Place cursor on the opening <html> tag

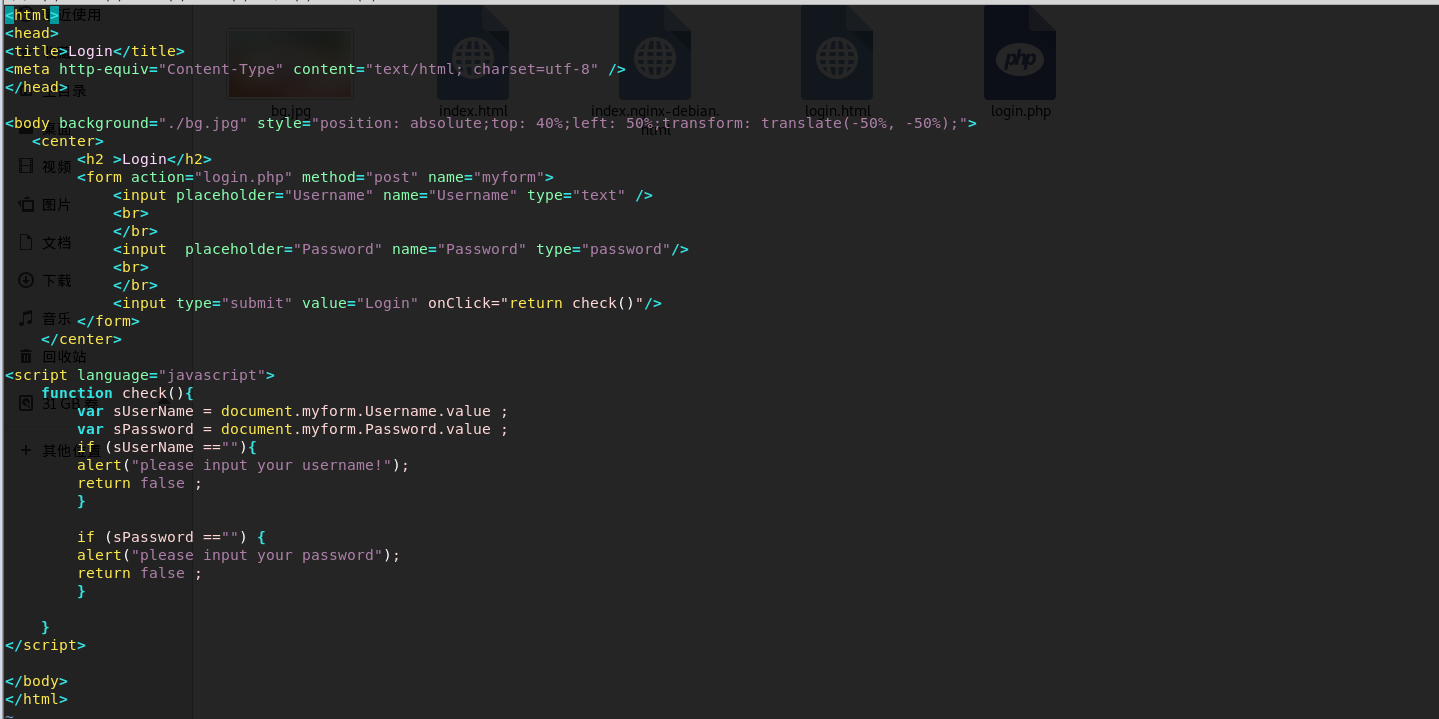[x=32, y=15]
